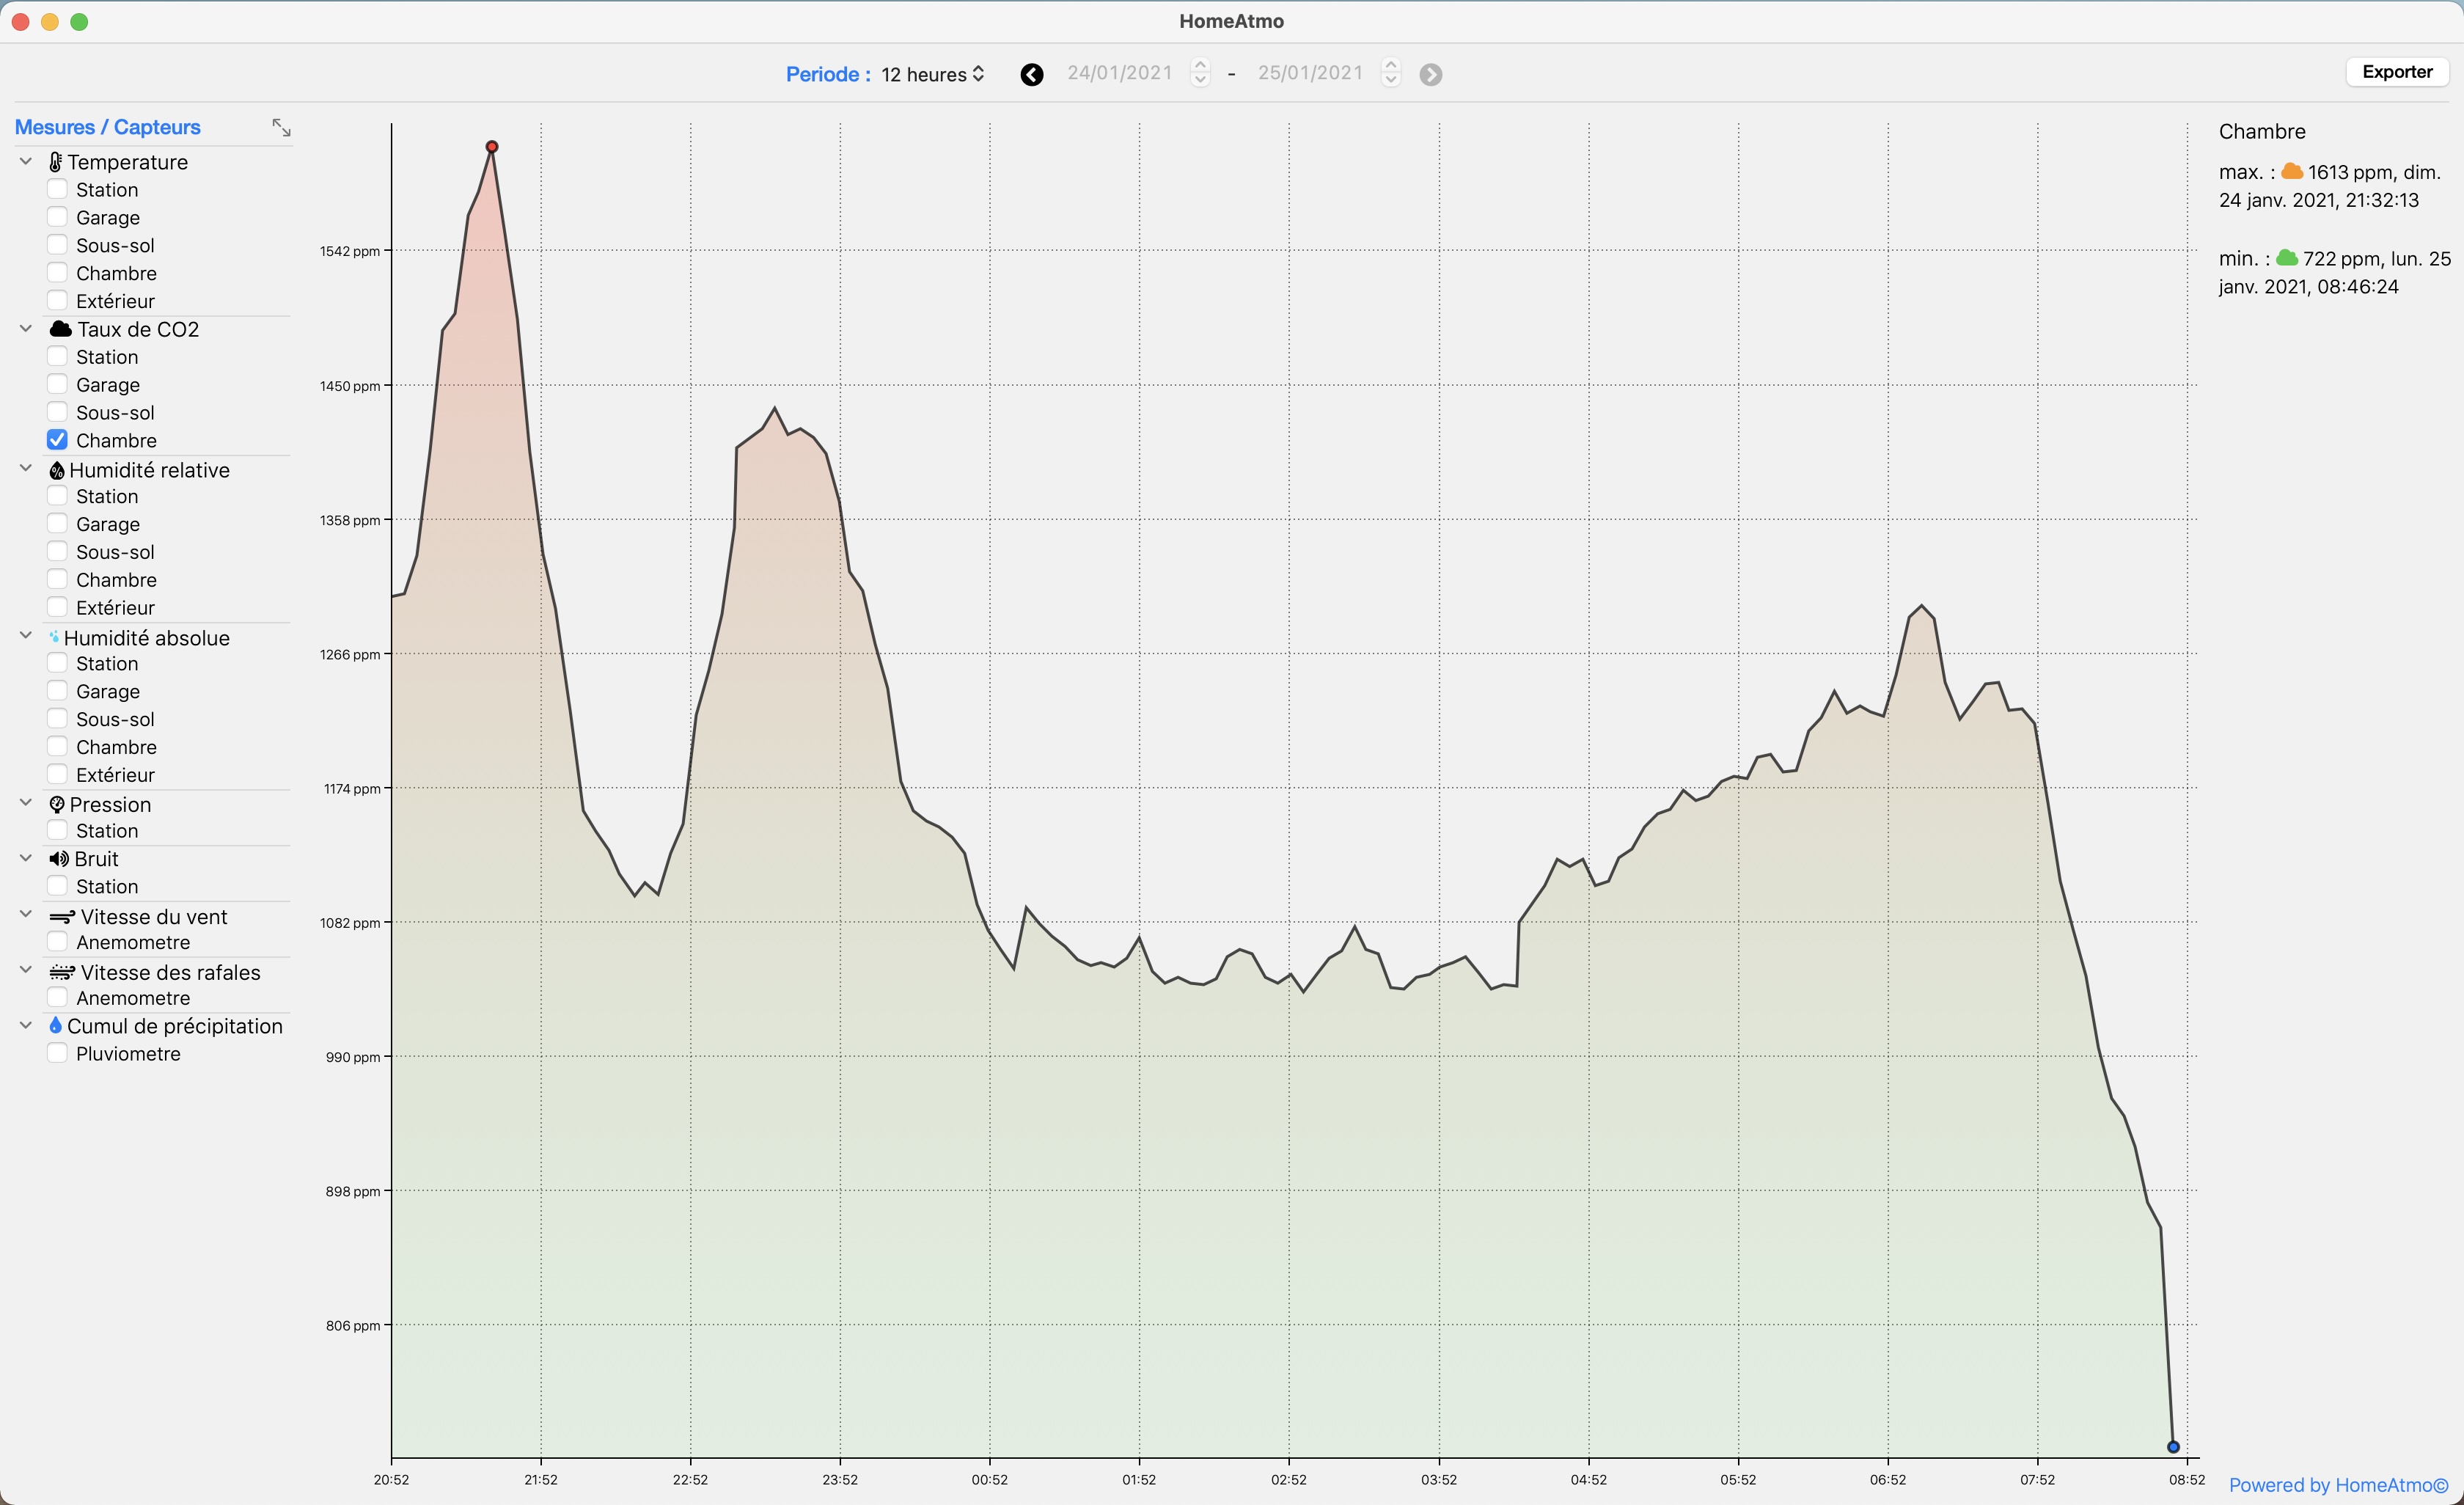Click the next period arrow icon
2464x1505 pixels.
tap(1430, 75)
